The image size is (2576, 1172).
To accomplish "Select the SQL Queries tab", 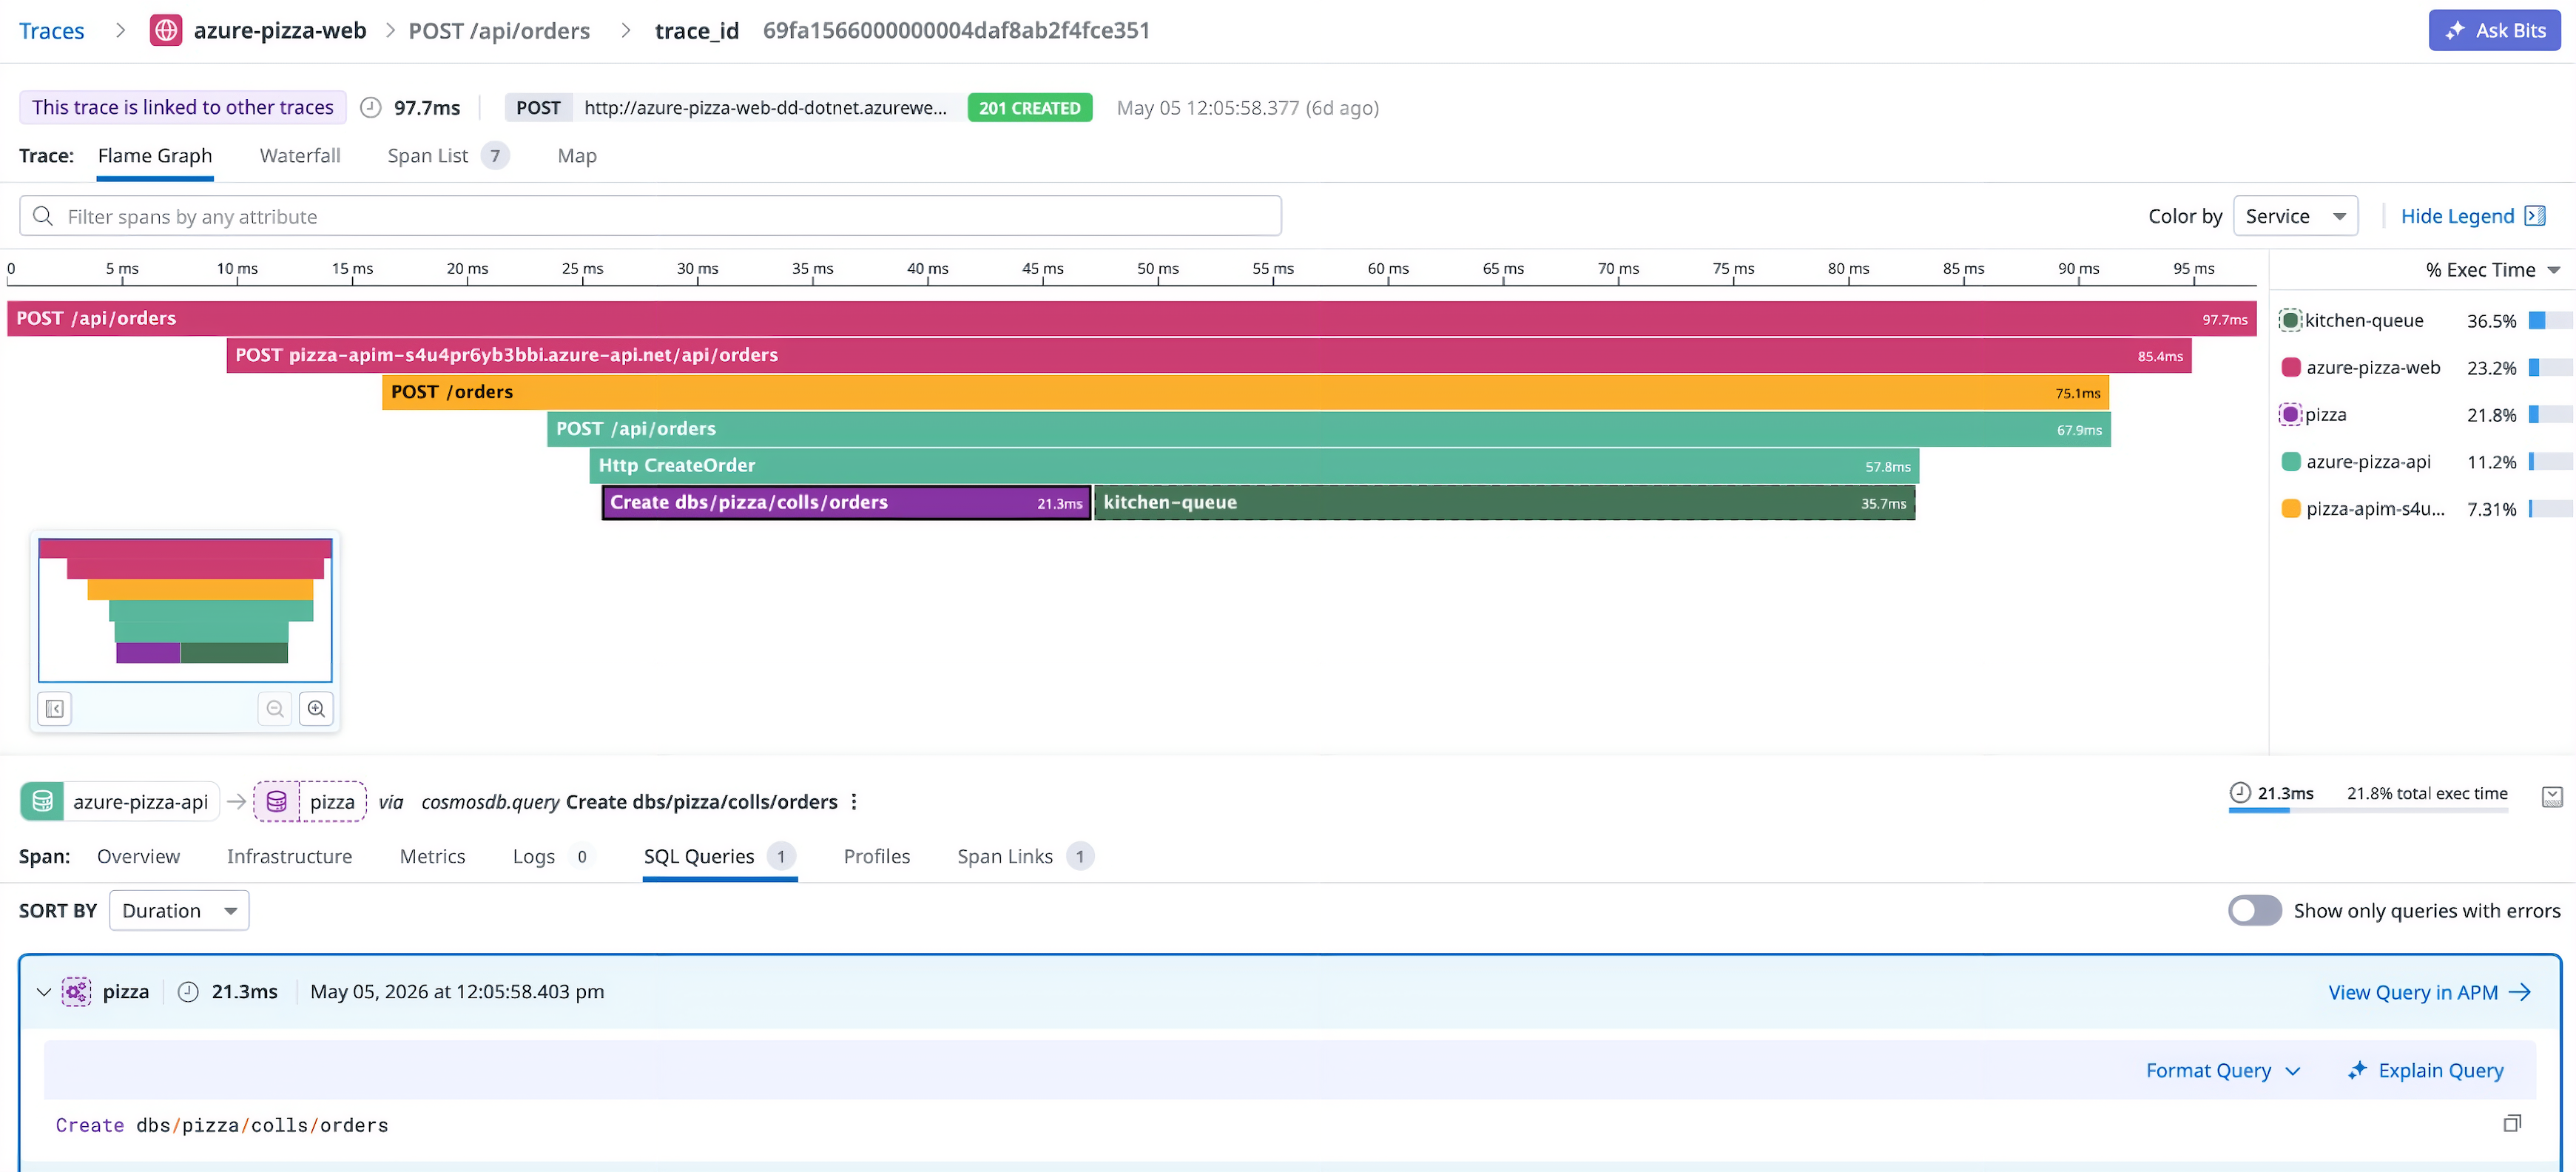I will tap(719, 856).
